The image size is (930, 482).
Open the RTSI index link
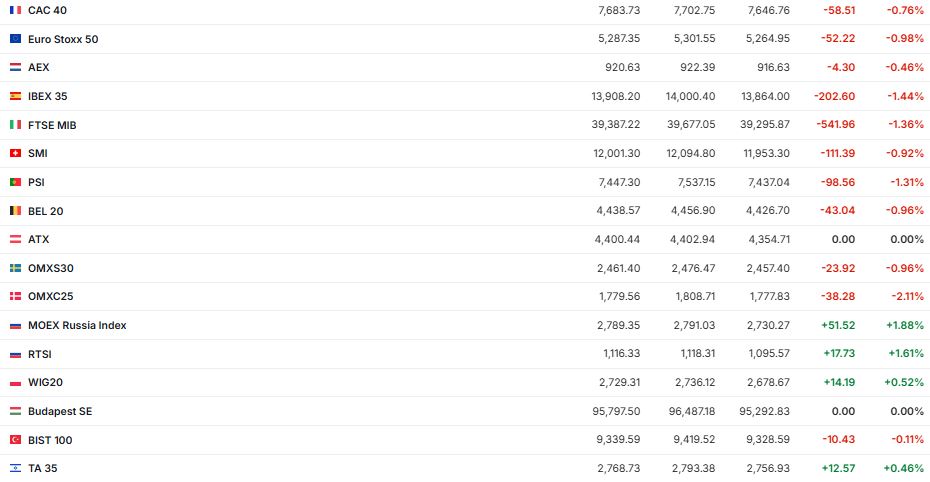[40, 354]
